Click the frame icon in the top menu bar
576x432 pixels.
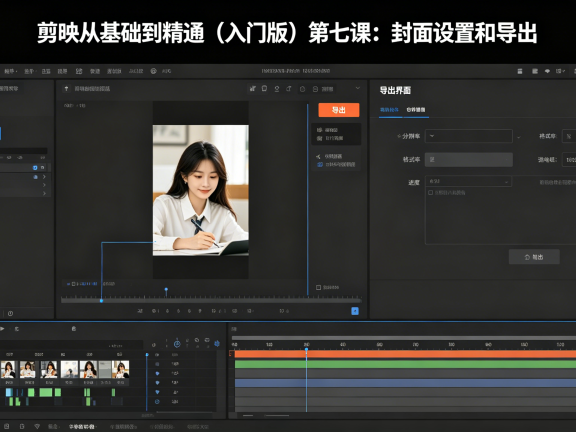pyautogui.click(x=79, y=71)
